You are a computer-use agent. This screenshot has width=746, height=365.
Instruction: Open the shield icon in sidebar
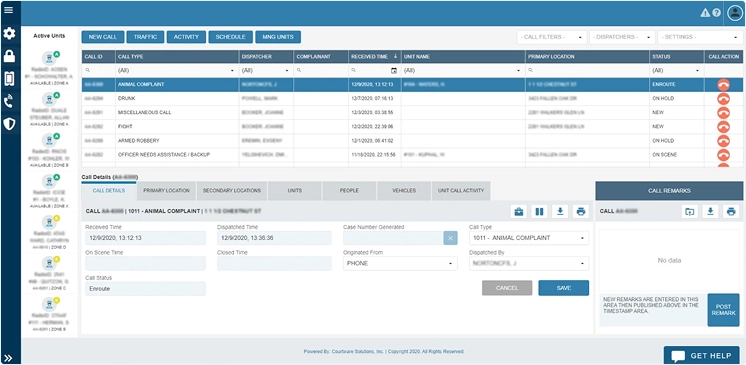(10, 124)
